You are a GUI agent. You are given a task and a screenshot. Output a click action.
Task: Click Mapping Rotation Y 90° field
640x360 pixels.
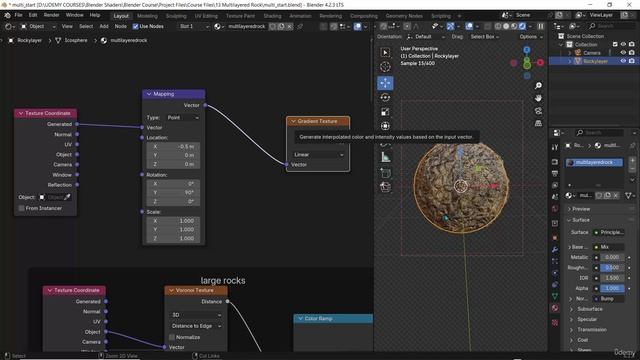click(173, 193)
